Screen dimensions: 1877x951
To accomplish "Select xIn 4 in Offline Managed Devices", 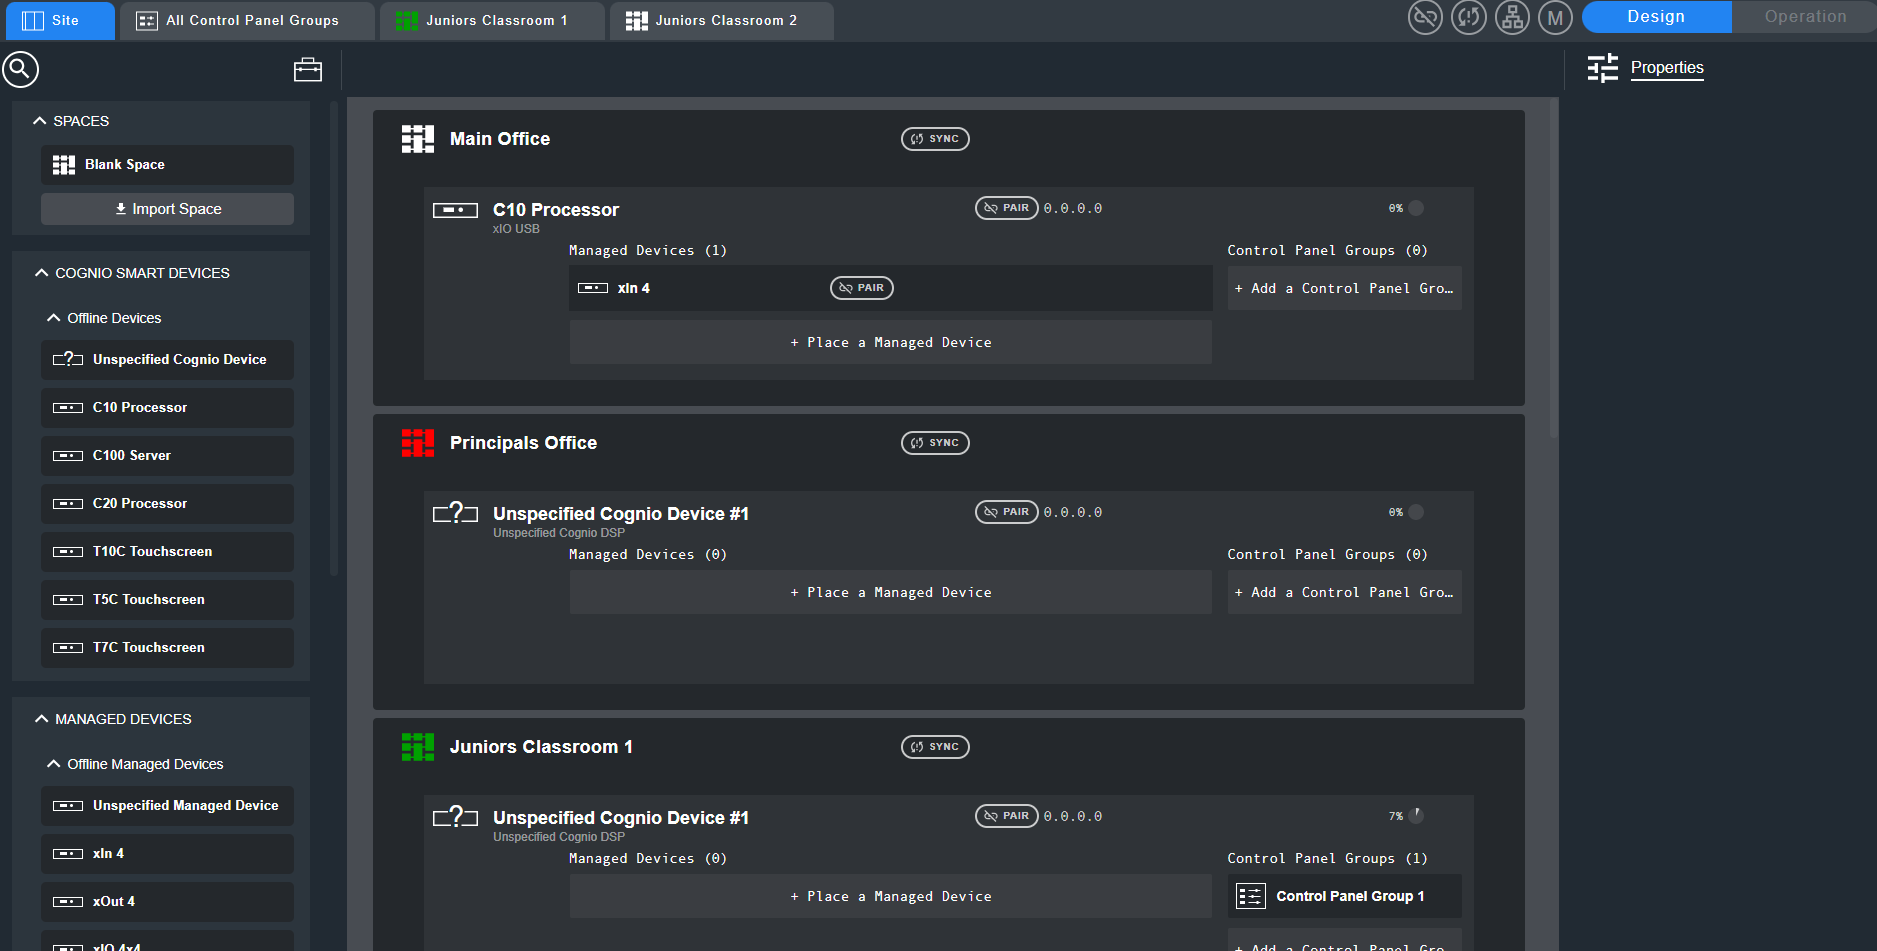I will tap(167, 854).
